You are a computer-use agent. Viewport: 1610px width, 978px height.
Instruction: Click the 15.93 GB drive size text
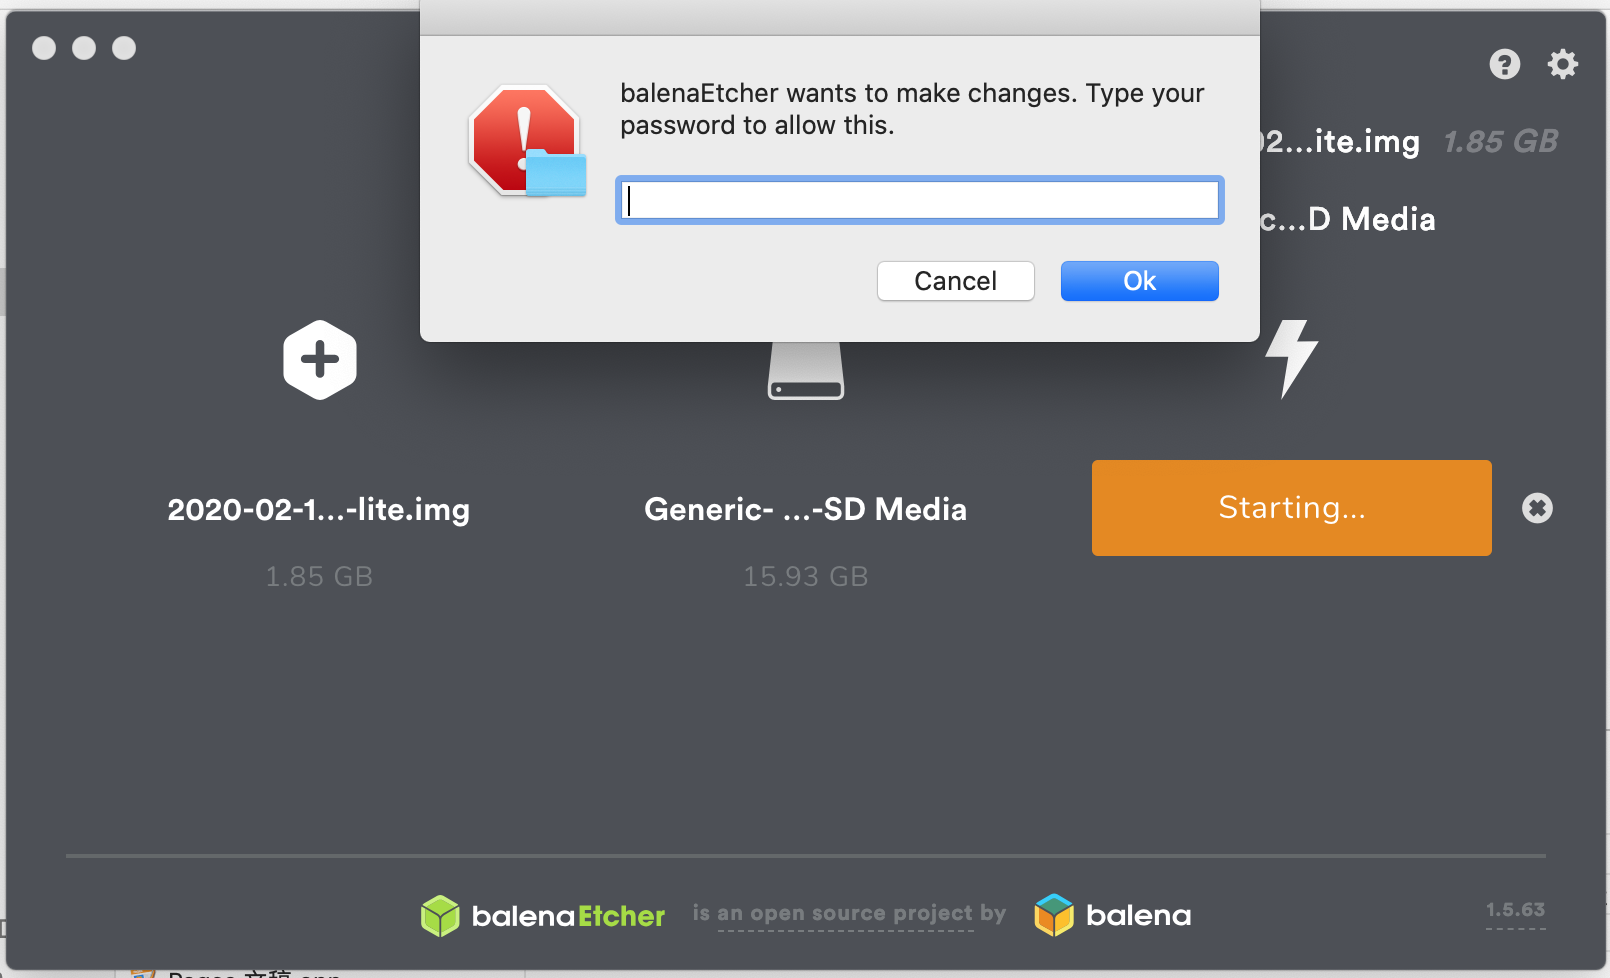pyautogui.click(x=805, y=577)
